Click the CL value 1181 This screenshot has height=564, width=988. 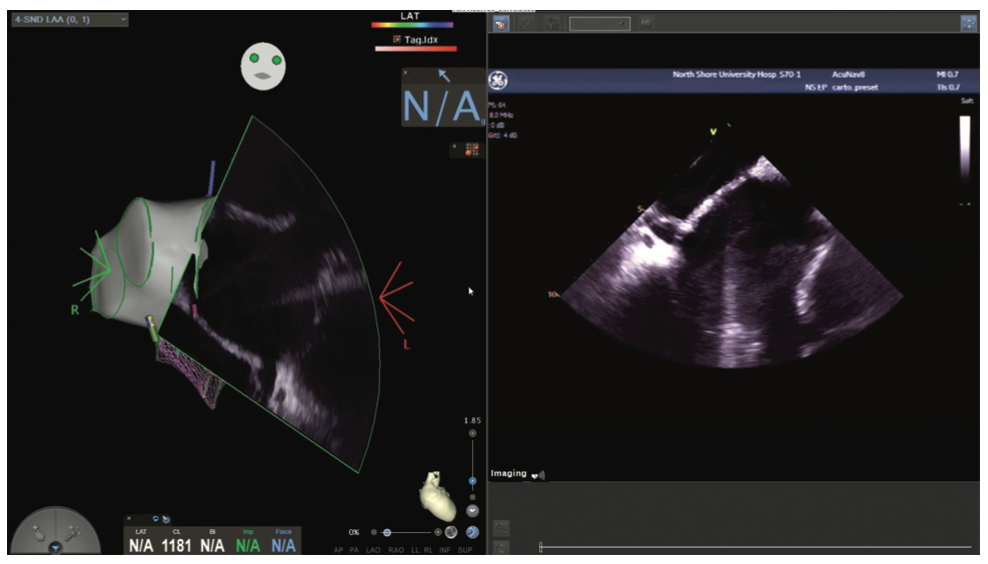pyautogui.click(x=176, y=546)
